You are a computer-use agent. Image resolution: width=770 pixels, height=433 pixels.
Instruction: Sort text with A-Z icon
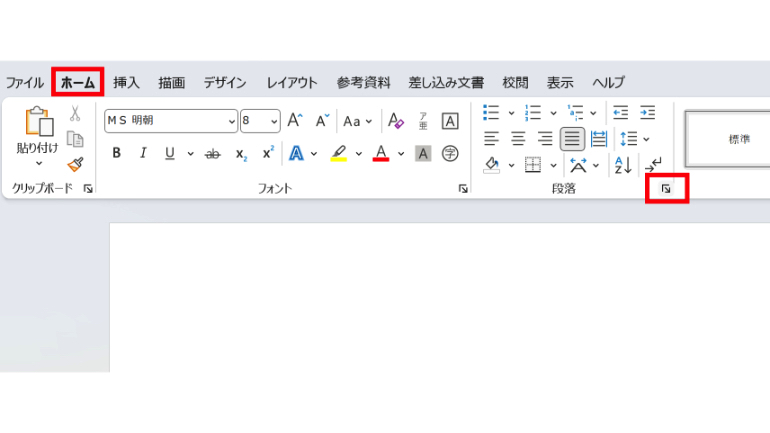(623, 165)
